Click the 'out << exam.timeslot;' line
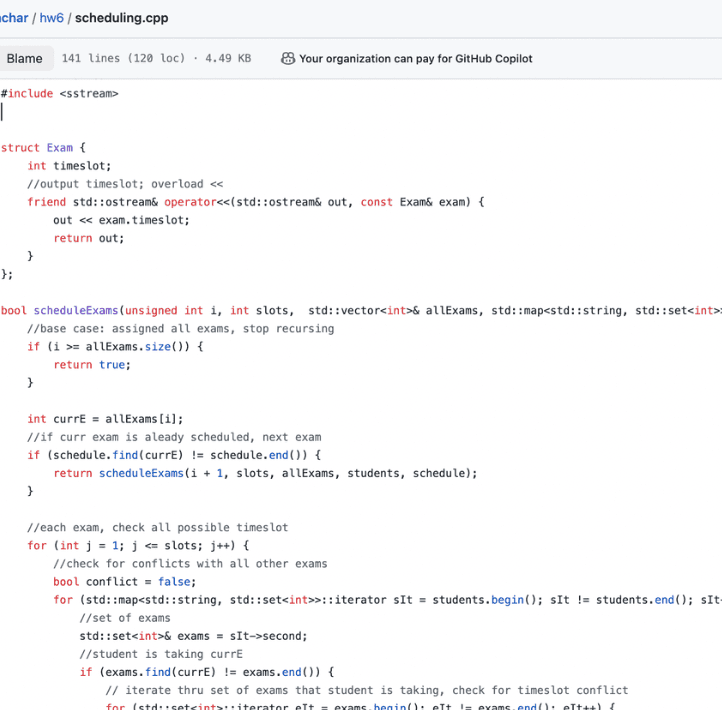 (x=121, y=220)
